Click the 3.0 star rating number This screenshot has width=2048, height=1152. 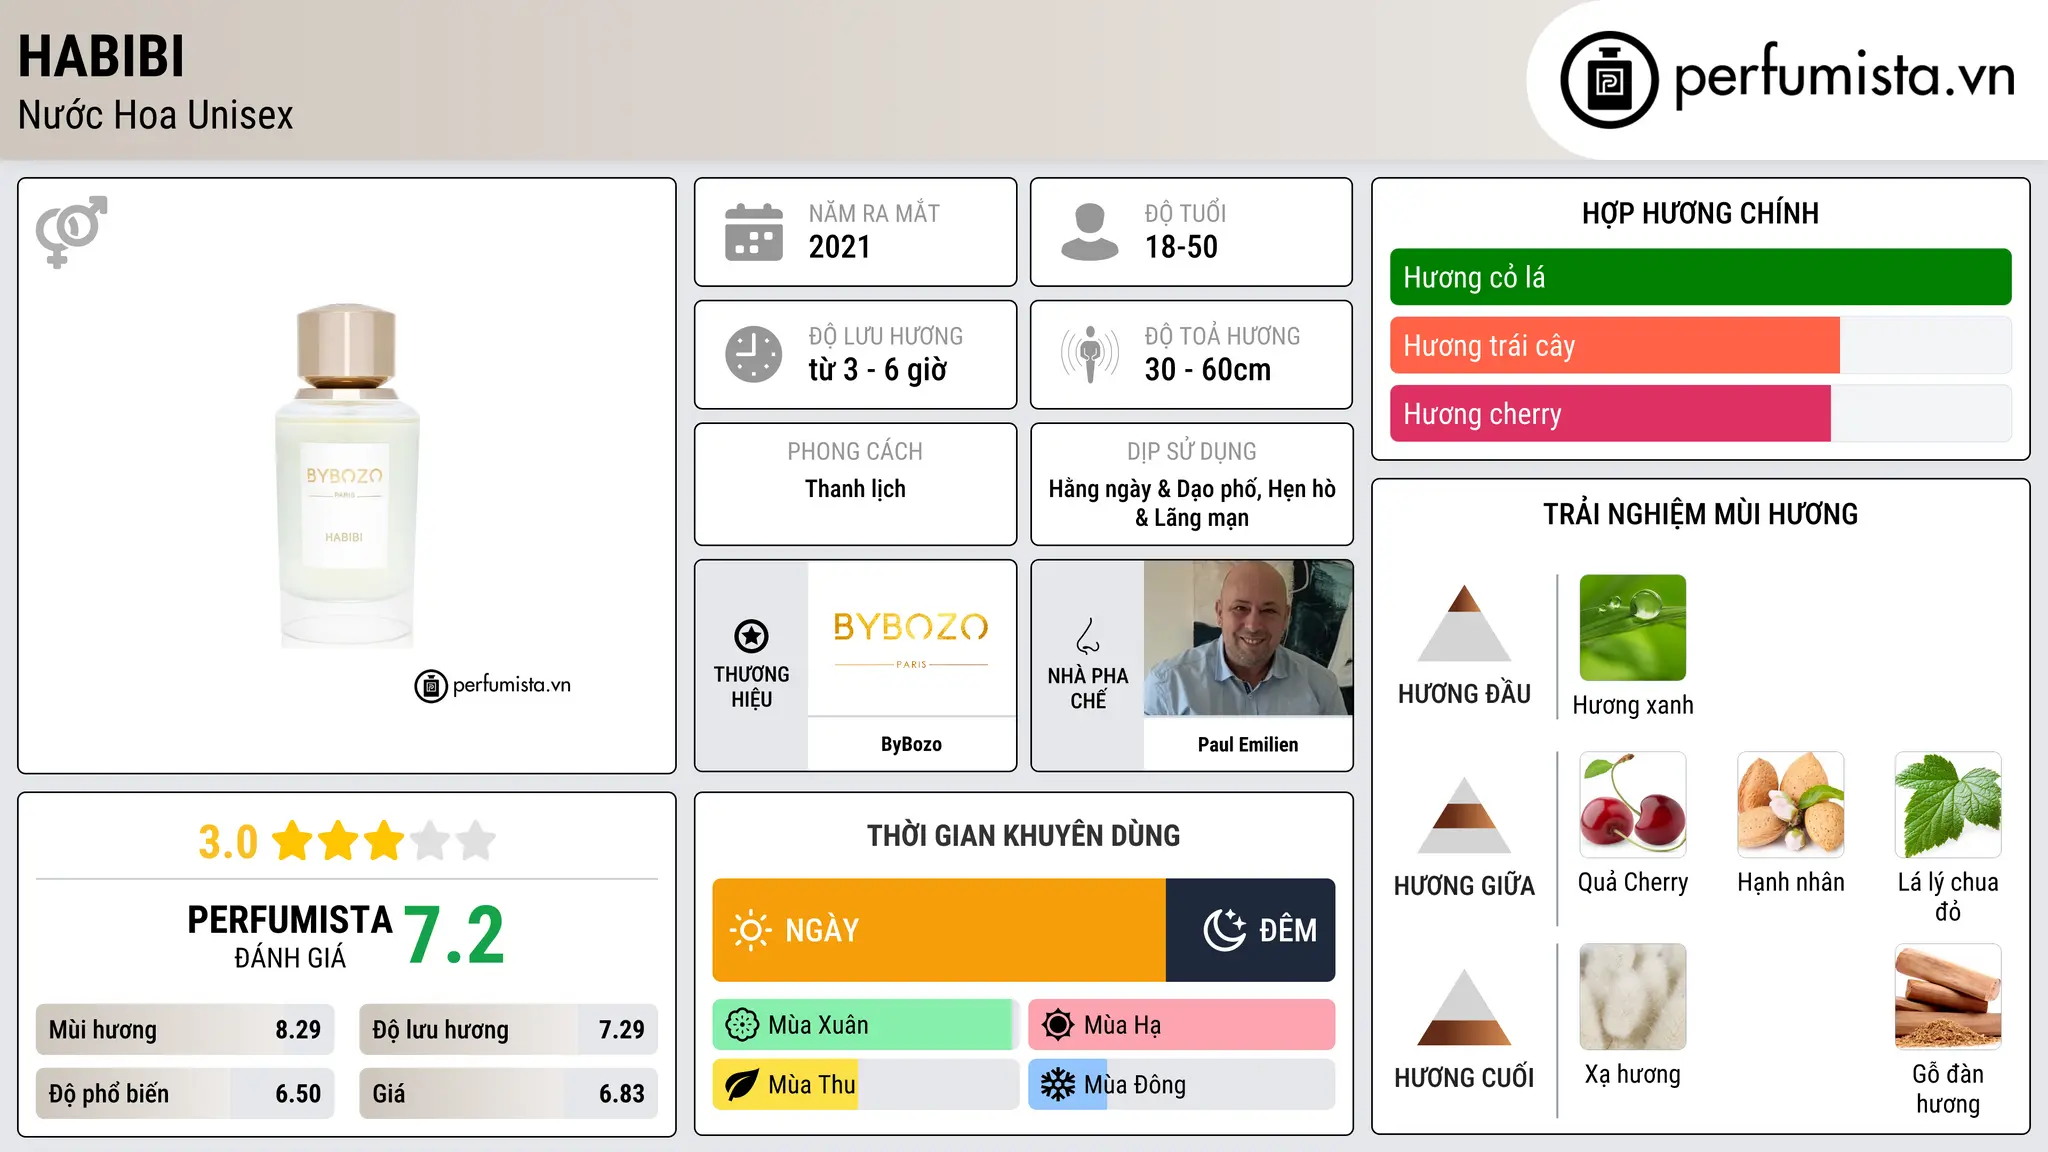tap(228, 842)
